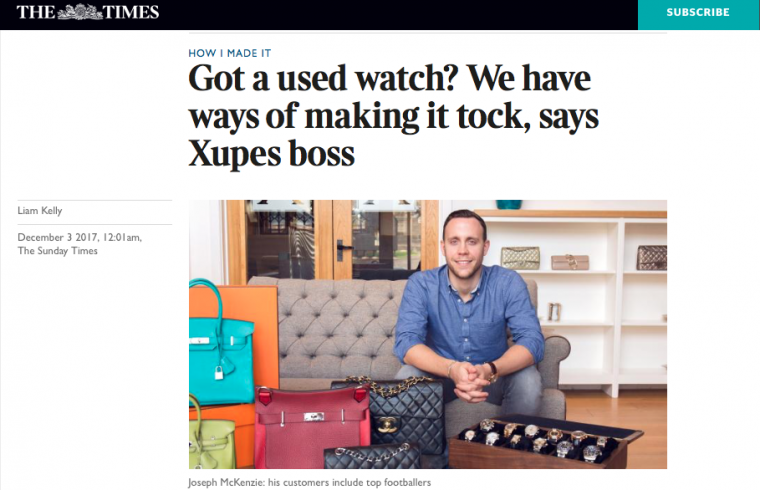Screen dimensions: 760x490
Task: Click the December 3 2017 publication date
Action: 79,237
